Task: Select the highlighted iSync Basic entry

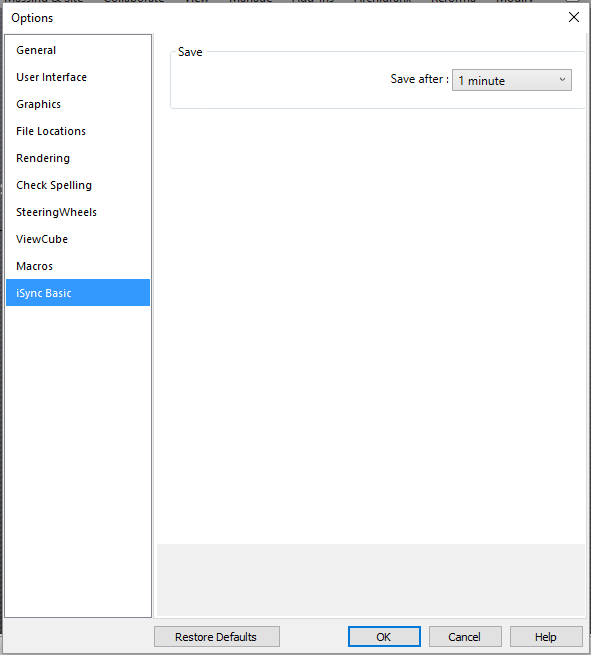Action: [x=78, y=293]
